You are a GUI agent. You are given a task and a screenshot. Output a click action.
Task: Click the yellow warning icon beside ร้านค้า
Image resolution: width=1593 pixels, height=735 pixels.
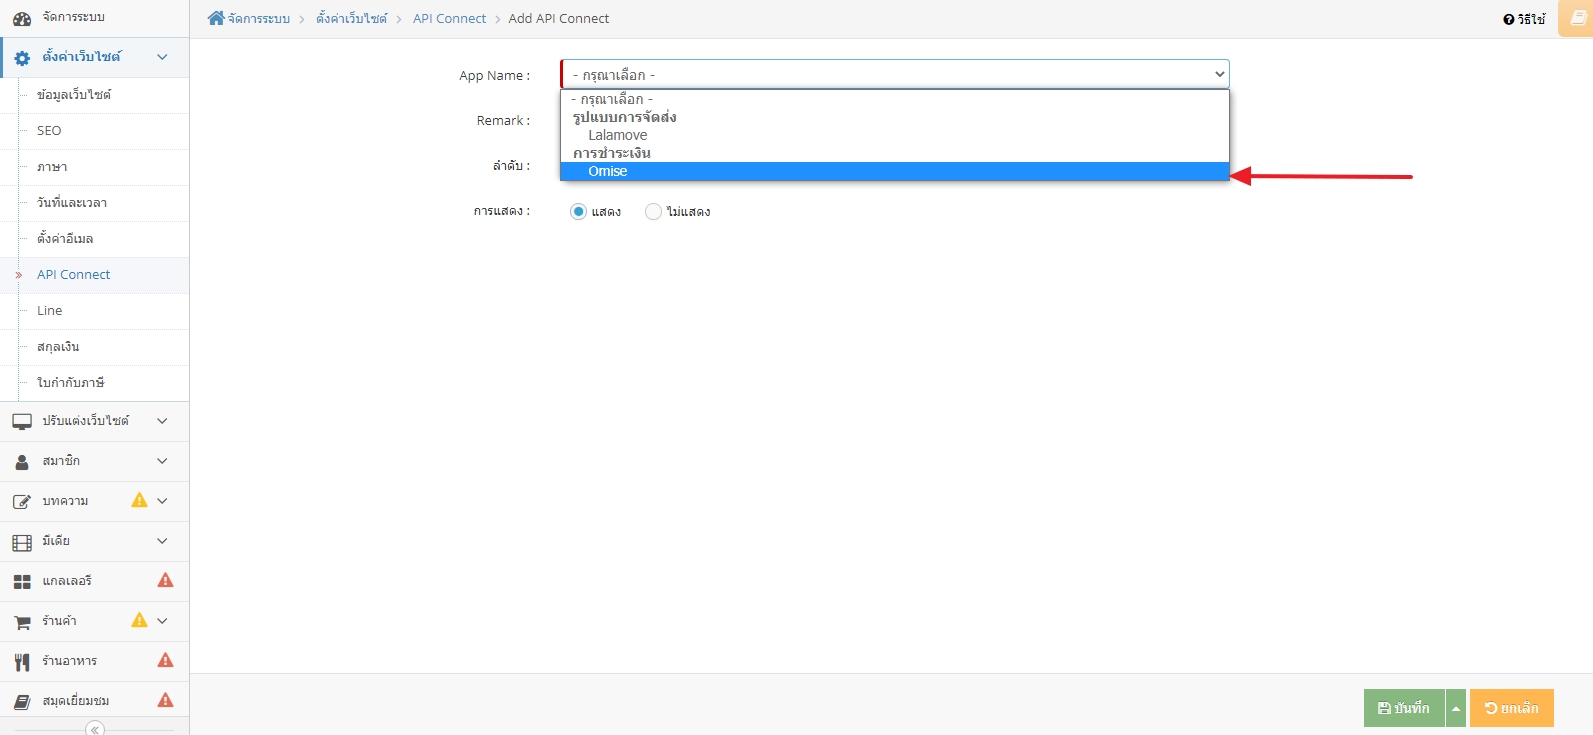pos(139,620)
